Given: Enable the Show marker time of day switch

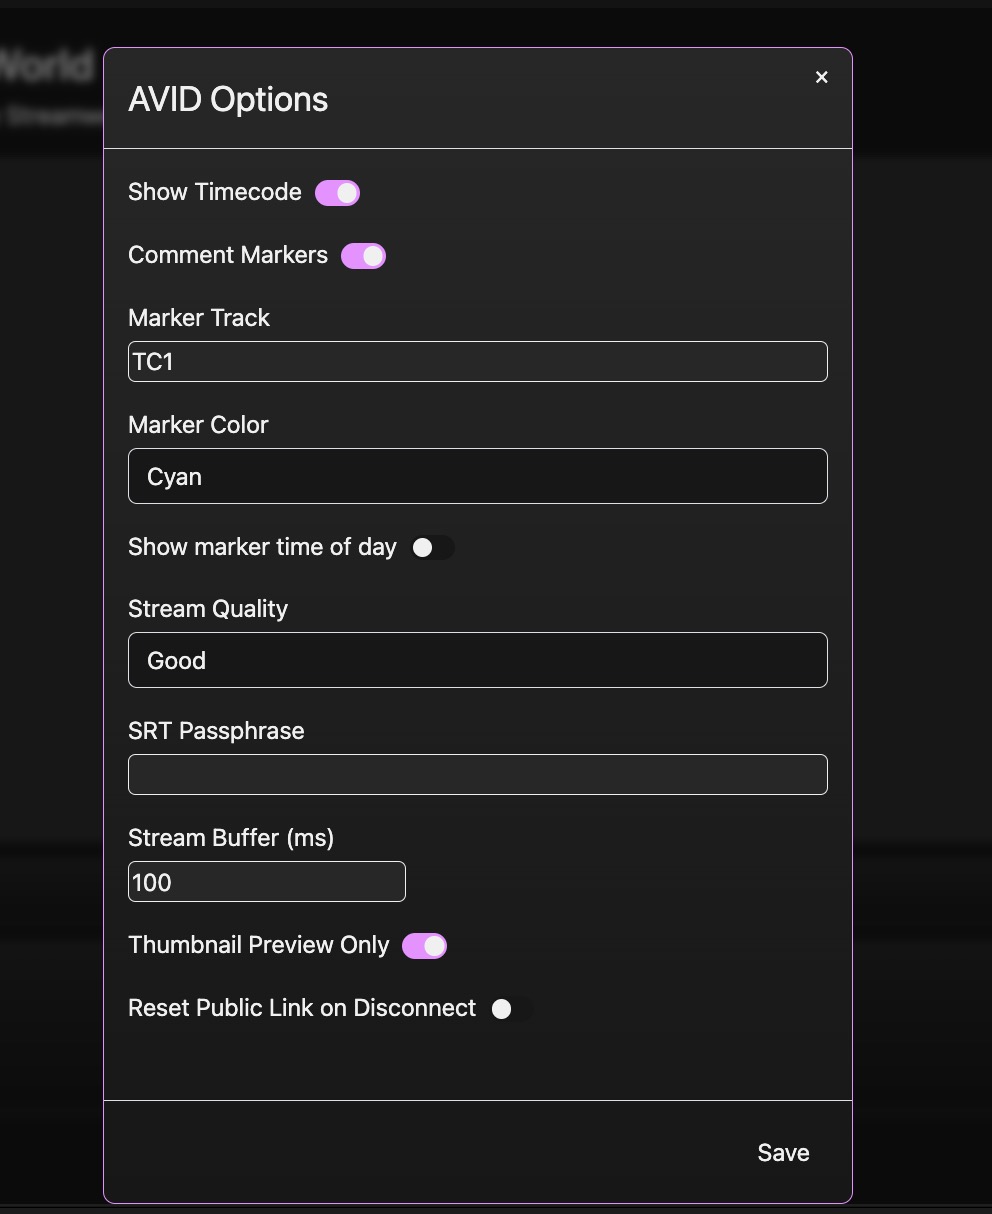Looking at the screenshot, I should click(432, 548).
